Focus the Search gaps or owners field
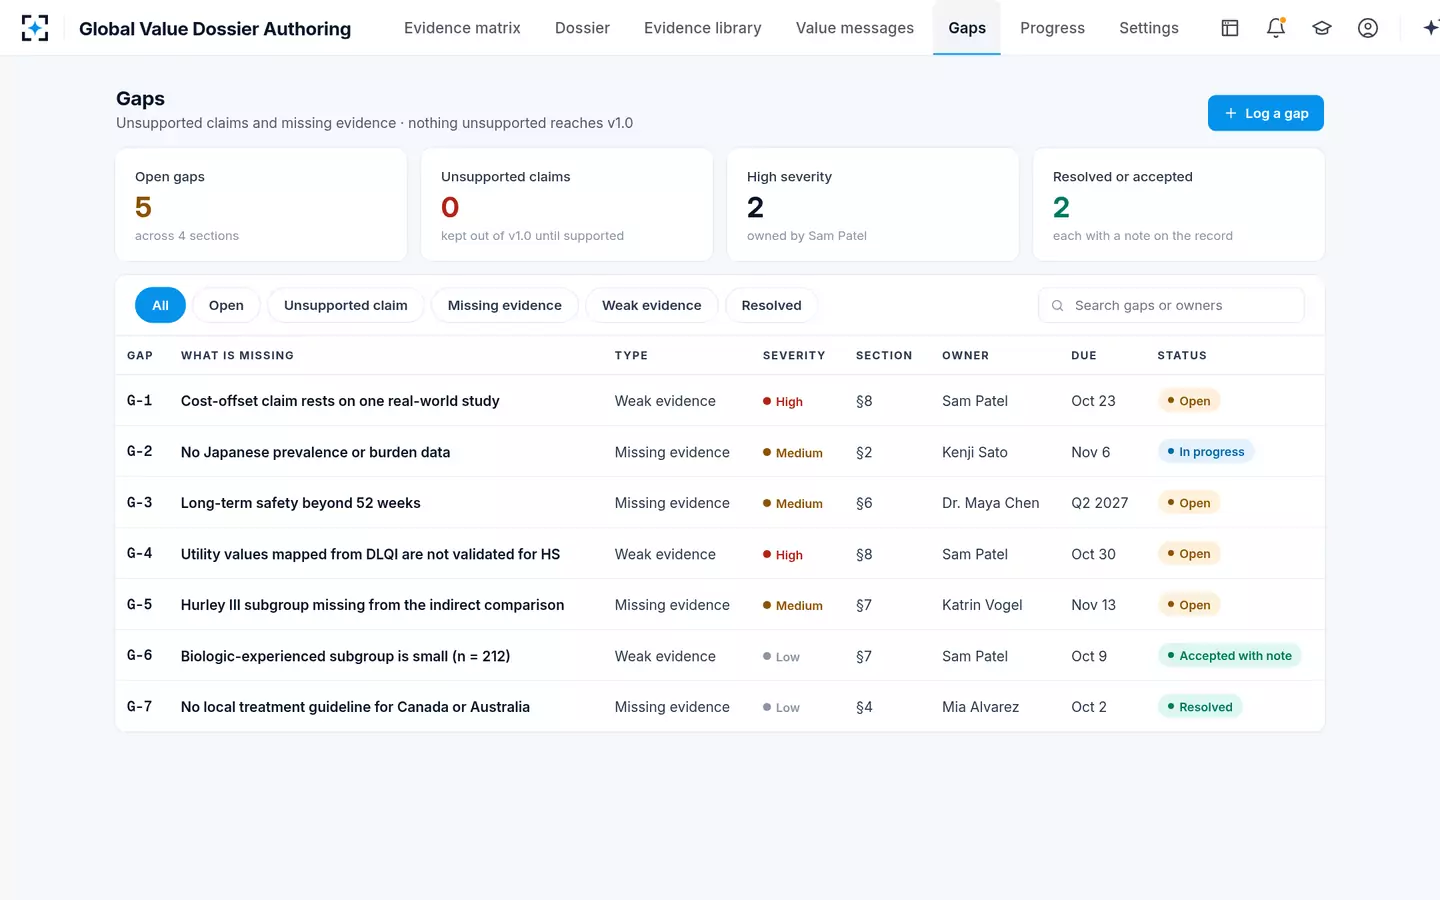The width and height of the screenshot is (1440, 900). pos(1171,305)
